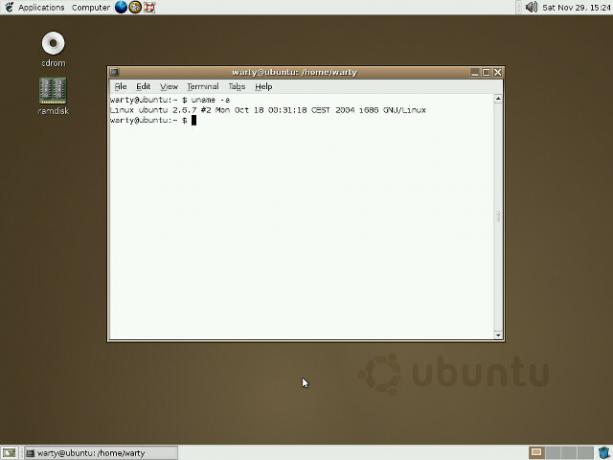Open the Trash icon in bottom panel
Viewport: 613px width, 460px height.
[x=604, y=453]
